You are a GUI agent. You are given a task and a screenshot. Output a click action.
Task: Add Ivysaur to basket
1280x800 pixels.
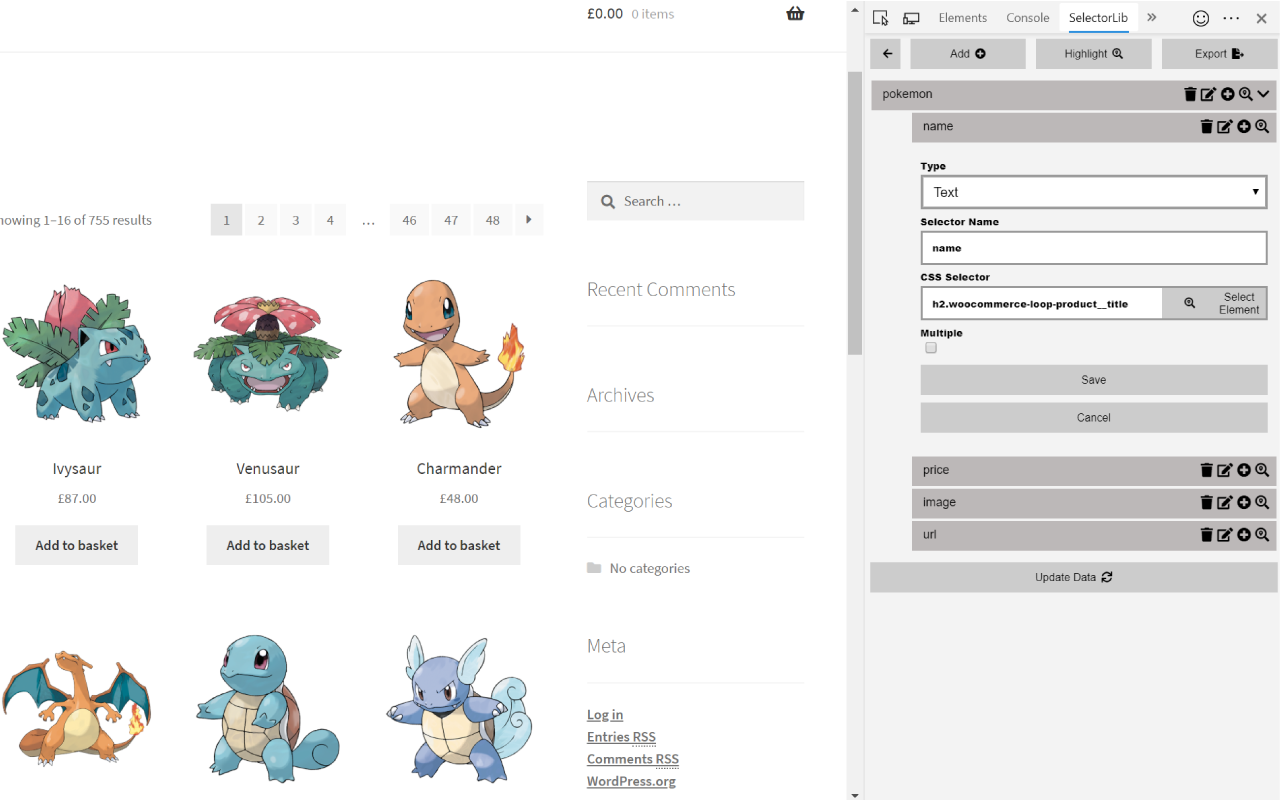[77, 545]
